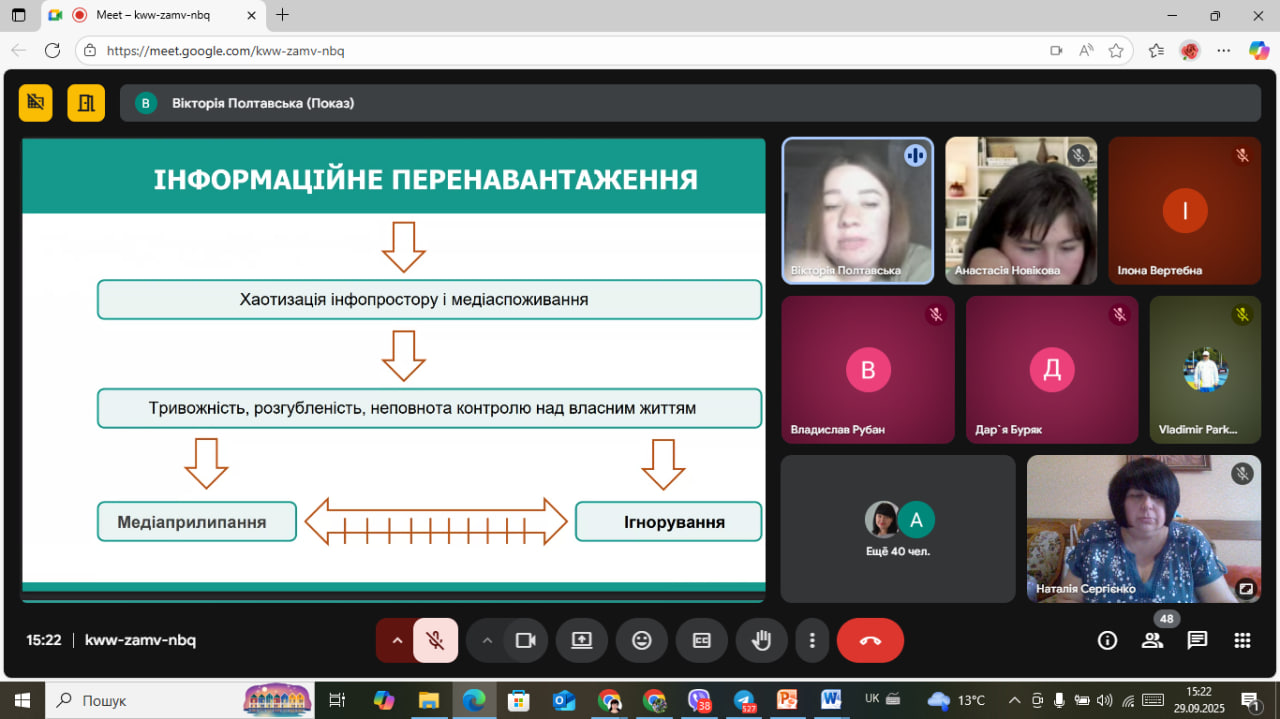The image size is (1280, 719).
Task: Click the Telegram icon in the taskbar
Action: (743, 700)
